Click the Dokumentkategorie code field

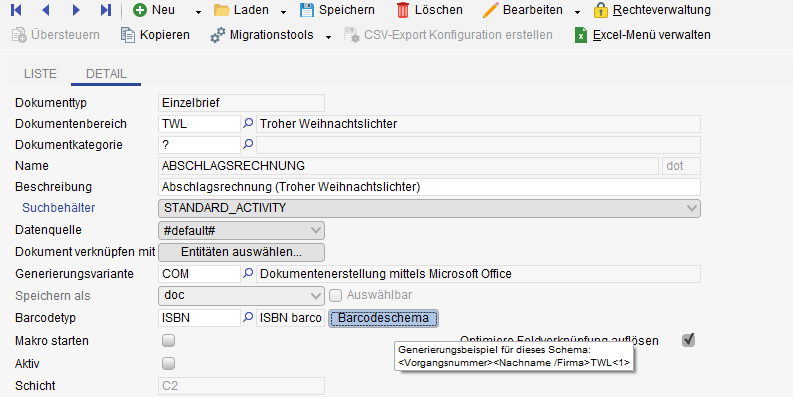pyautogui.click(x=199, y=145)
